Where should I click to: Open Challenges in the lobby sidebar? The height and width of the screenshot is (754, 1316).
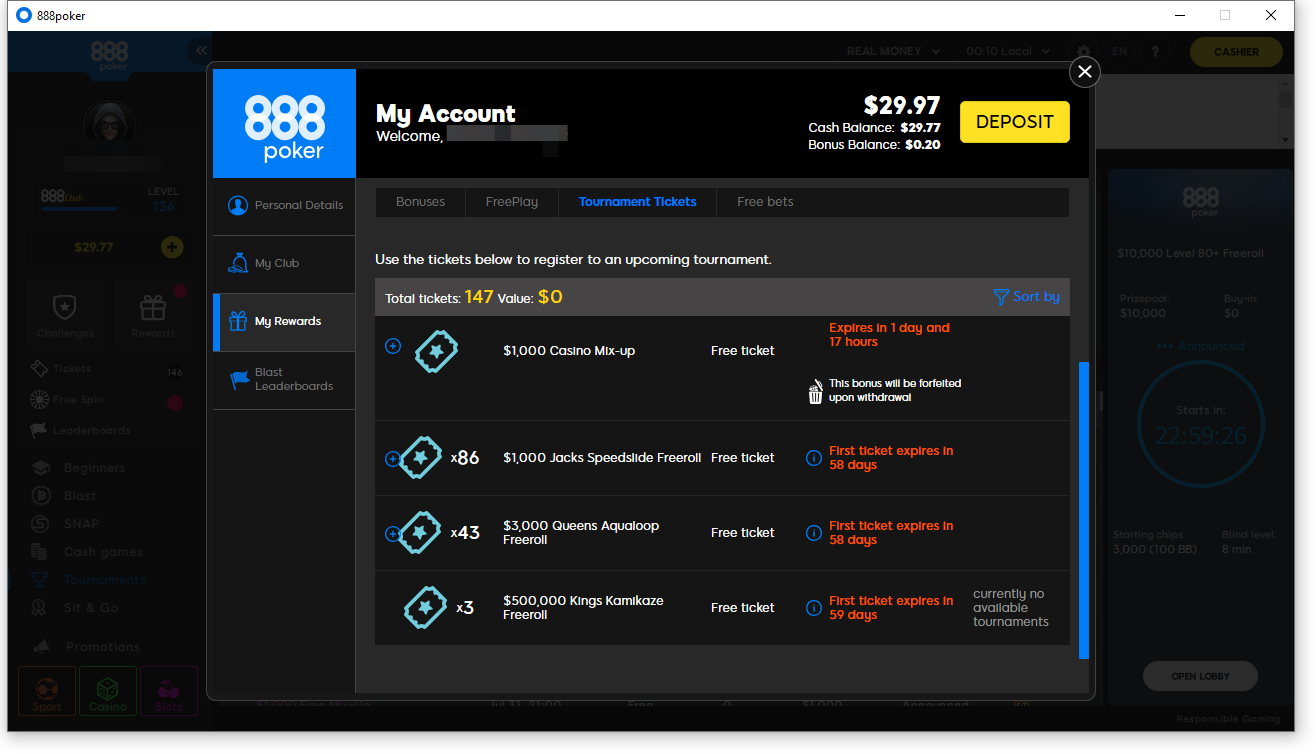pos(65,315)
